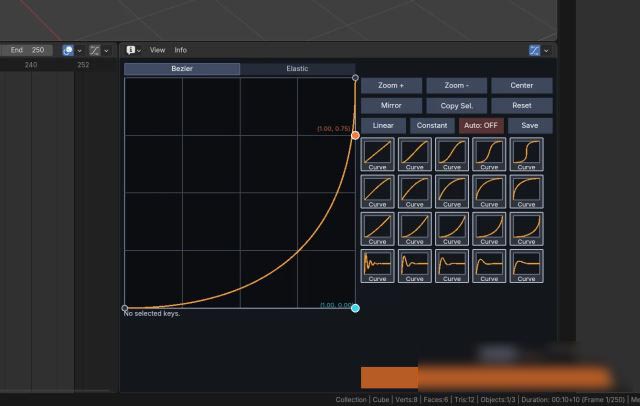This screenshot has height=406, width=640.
Task: Reset the curve
Action: pos(522,105)
